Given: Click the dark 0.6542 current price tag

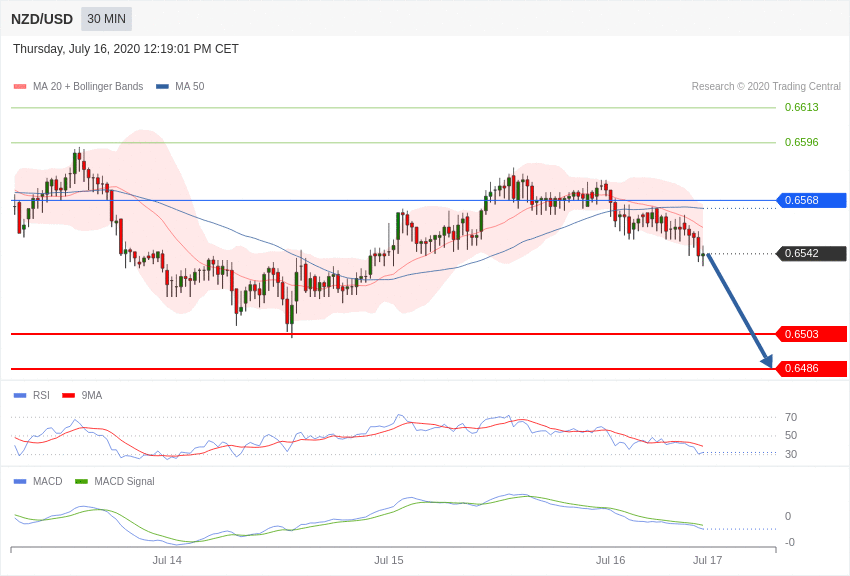Looking at the screenshot, I should pyautogui.click(x=812, y=254).
